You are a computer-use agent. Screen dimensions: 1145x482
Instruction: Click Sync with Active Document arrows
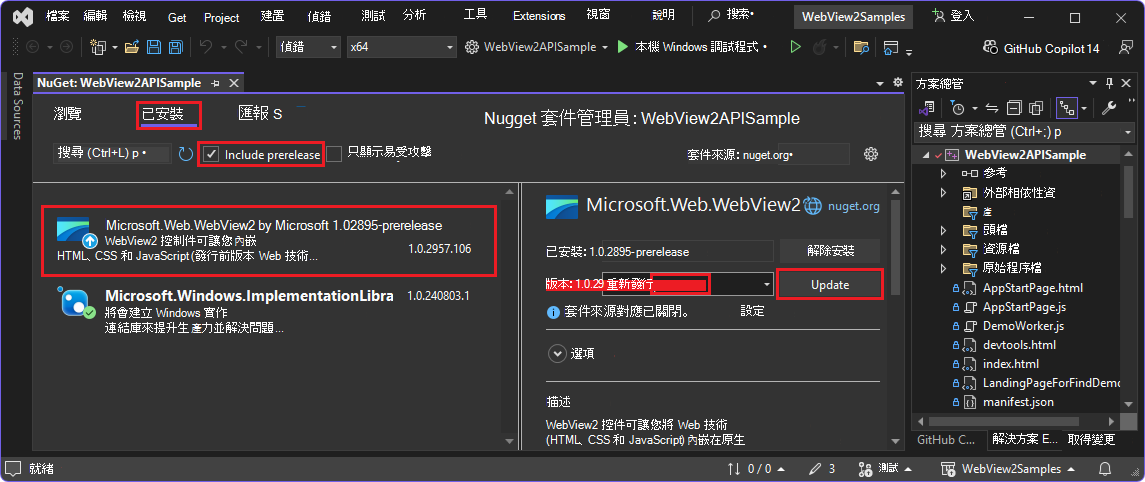tap(992, 108)
